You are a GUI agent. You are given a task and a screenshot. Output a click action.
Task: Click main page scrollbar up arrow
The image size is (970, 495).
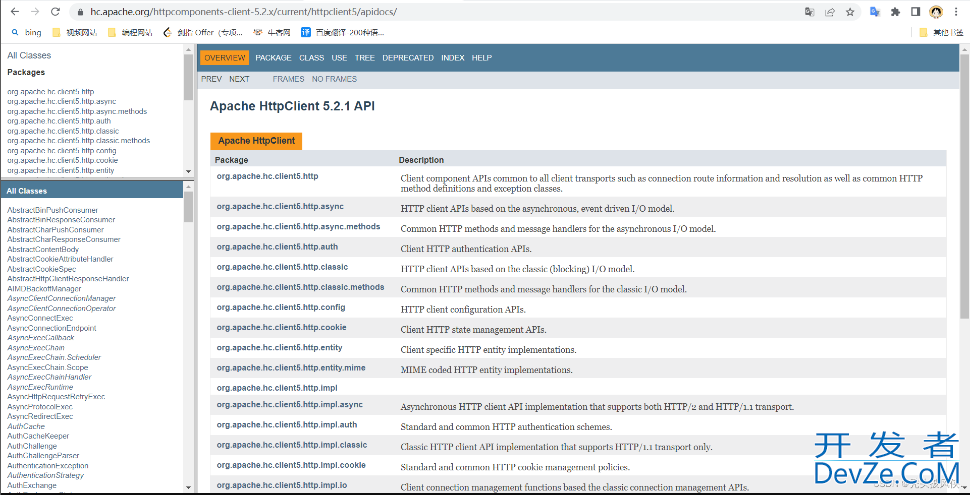[x=964, y=49]
